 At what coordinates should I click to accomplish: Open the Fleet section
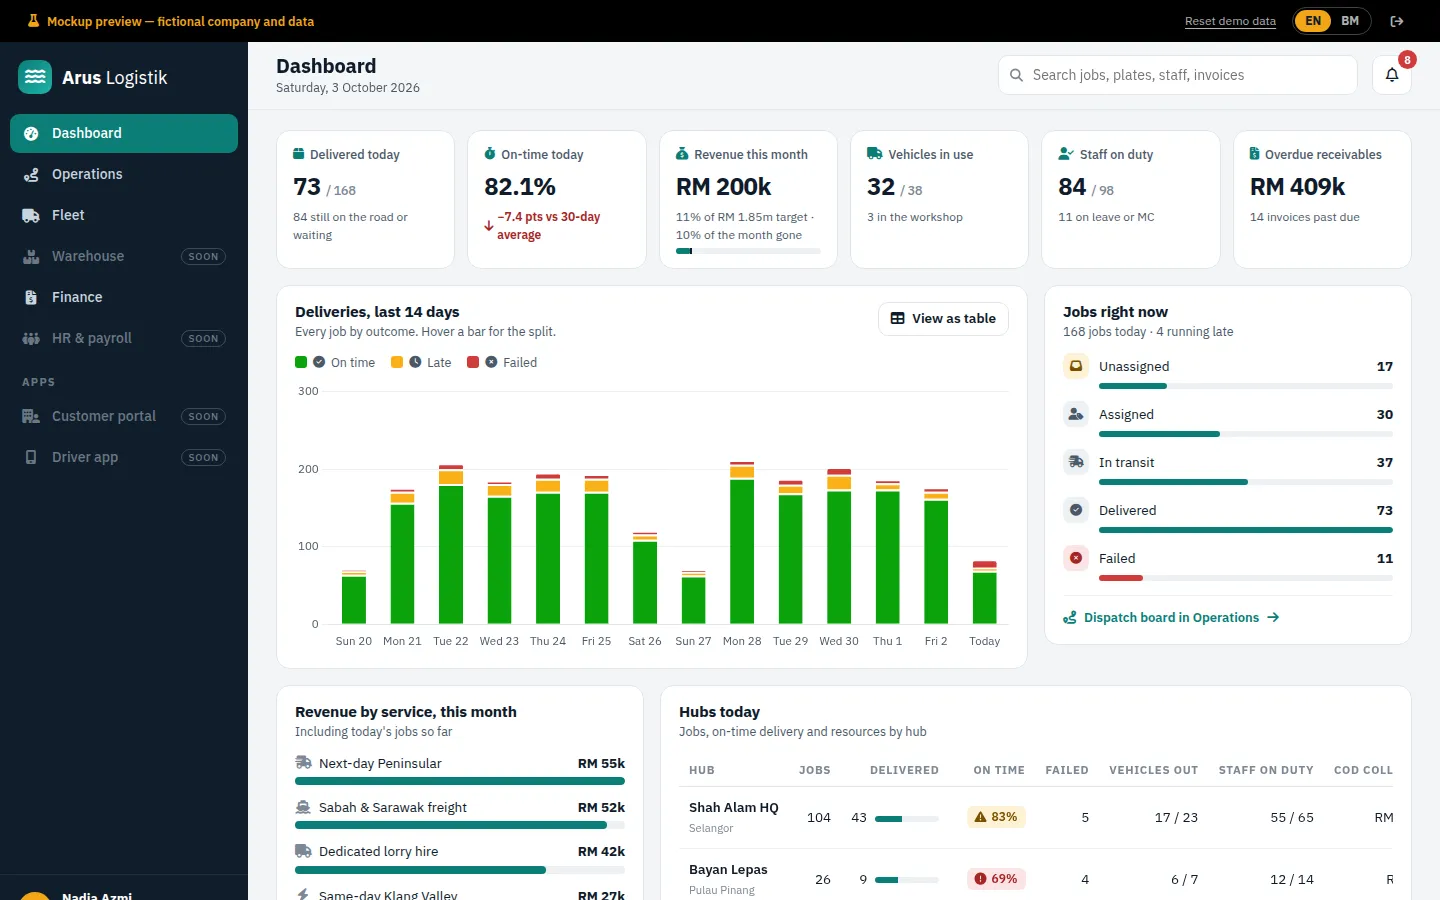pyautogui.click(x=124, y=215)
